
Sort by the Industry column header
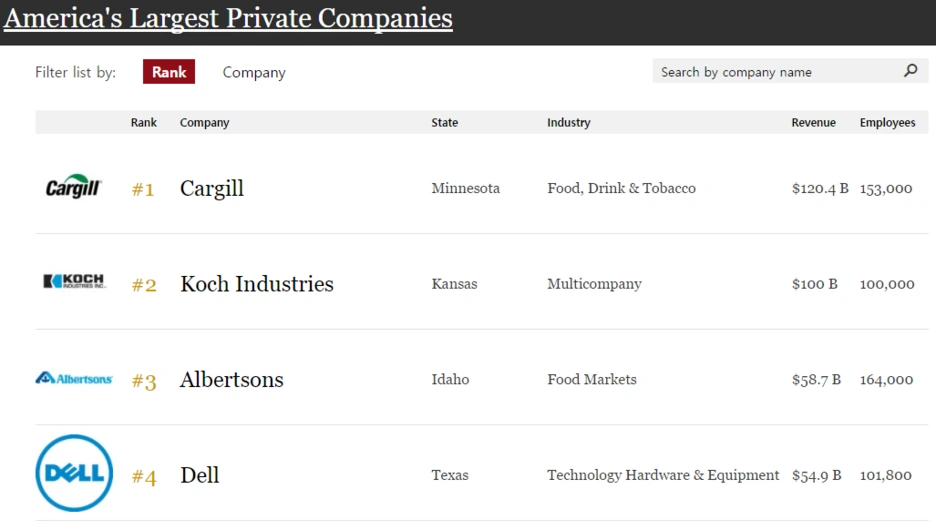pos(568,123)
